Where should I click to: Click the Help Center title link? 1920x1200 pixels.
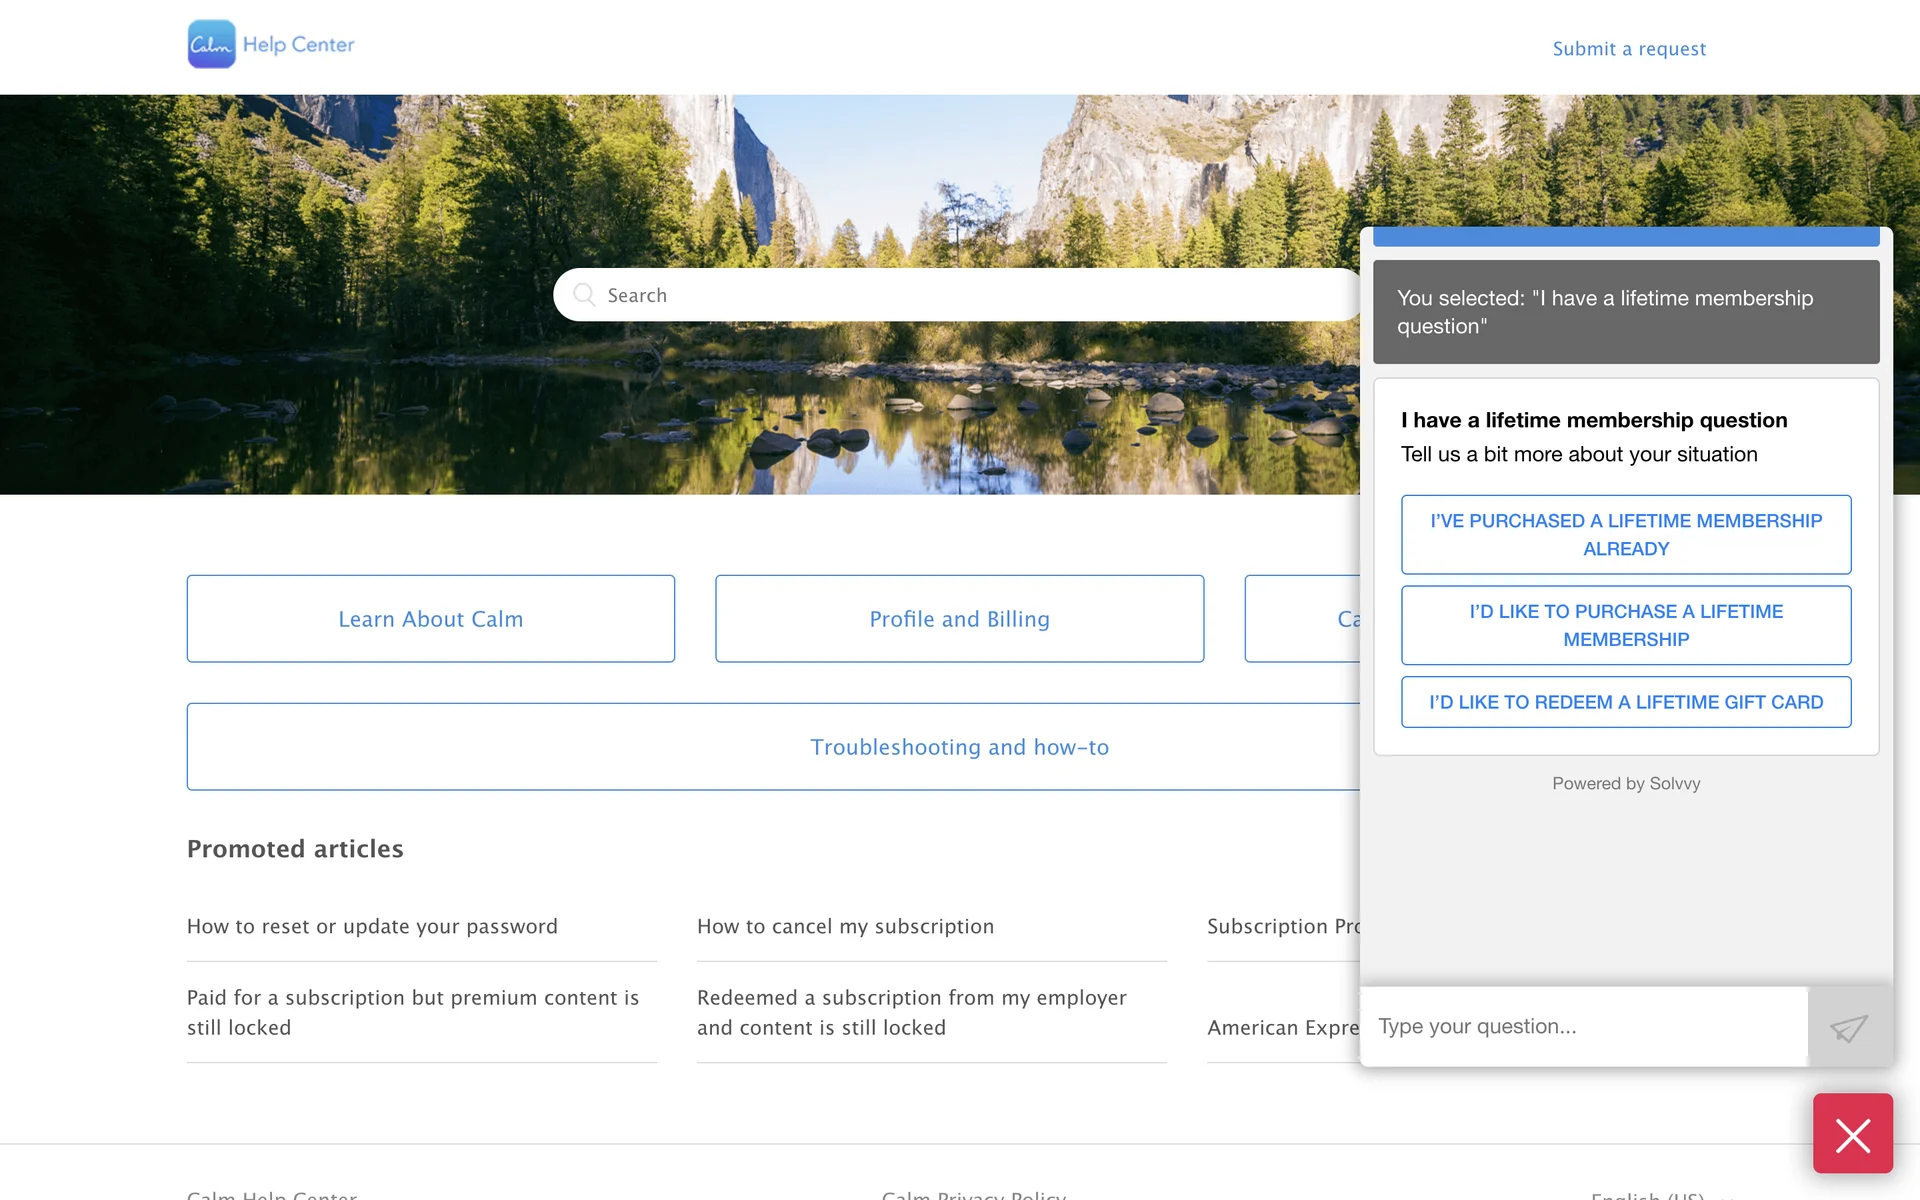pyautogui.click(x=298, y=45)
